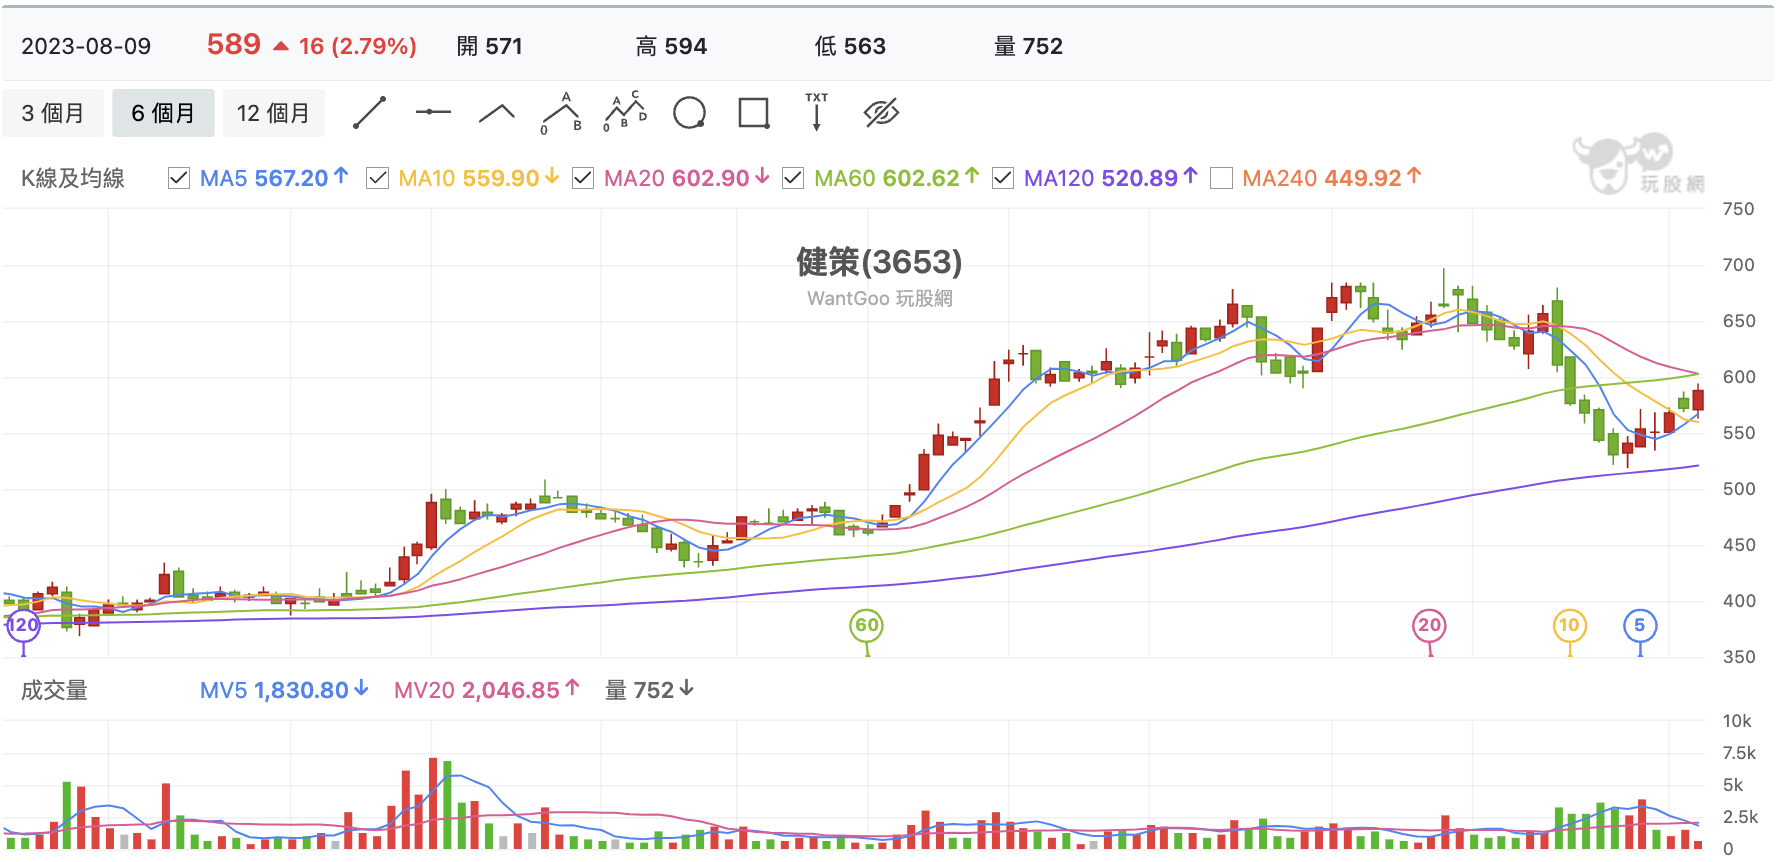Uncheck the MA60 moving average checkbox
The height and width of the screenshot is (862, 1780).
pyautogui.click(x=793, y=178)
